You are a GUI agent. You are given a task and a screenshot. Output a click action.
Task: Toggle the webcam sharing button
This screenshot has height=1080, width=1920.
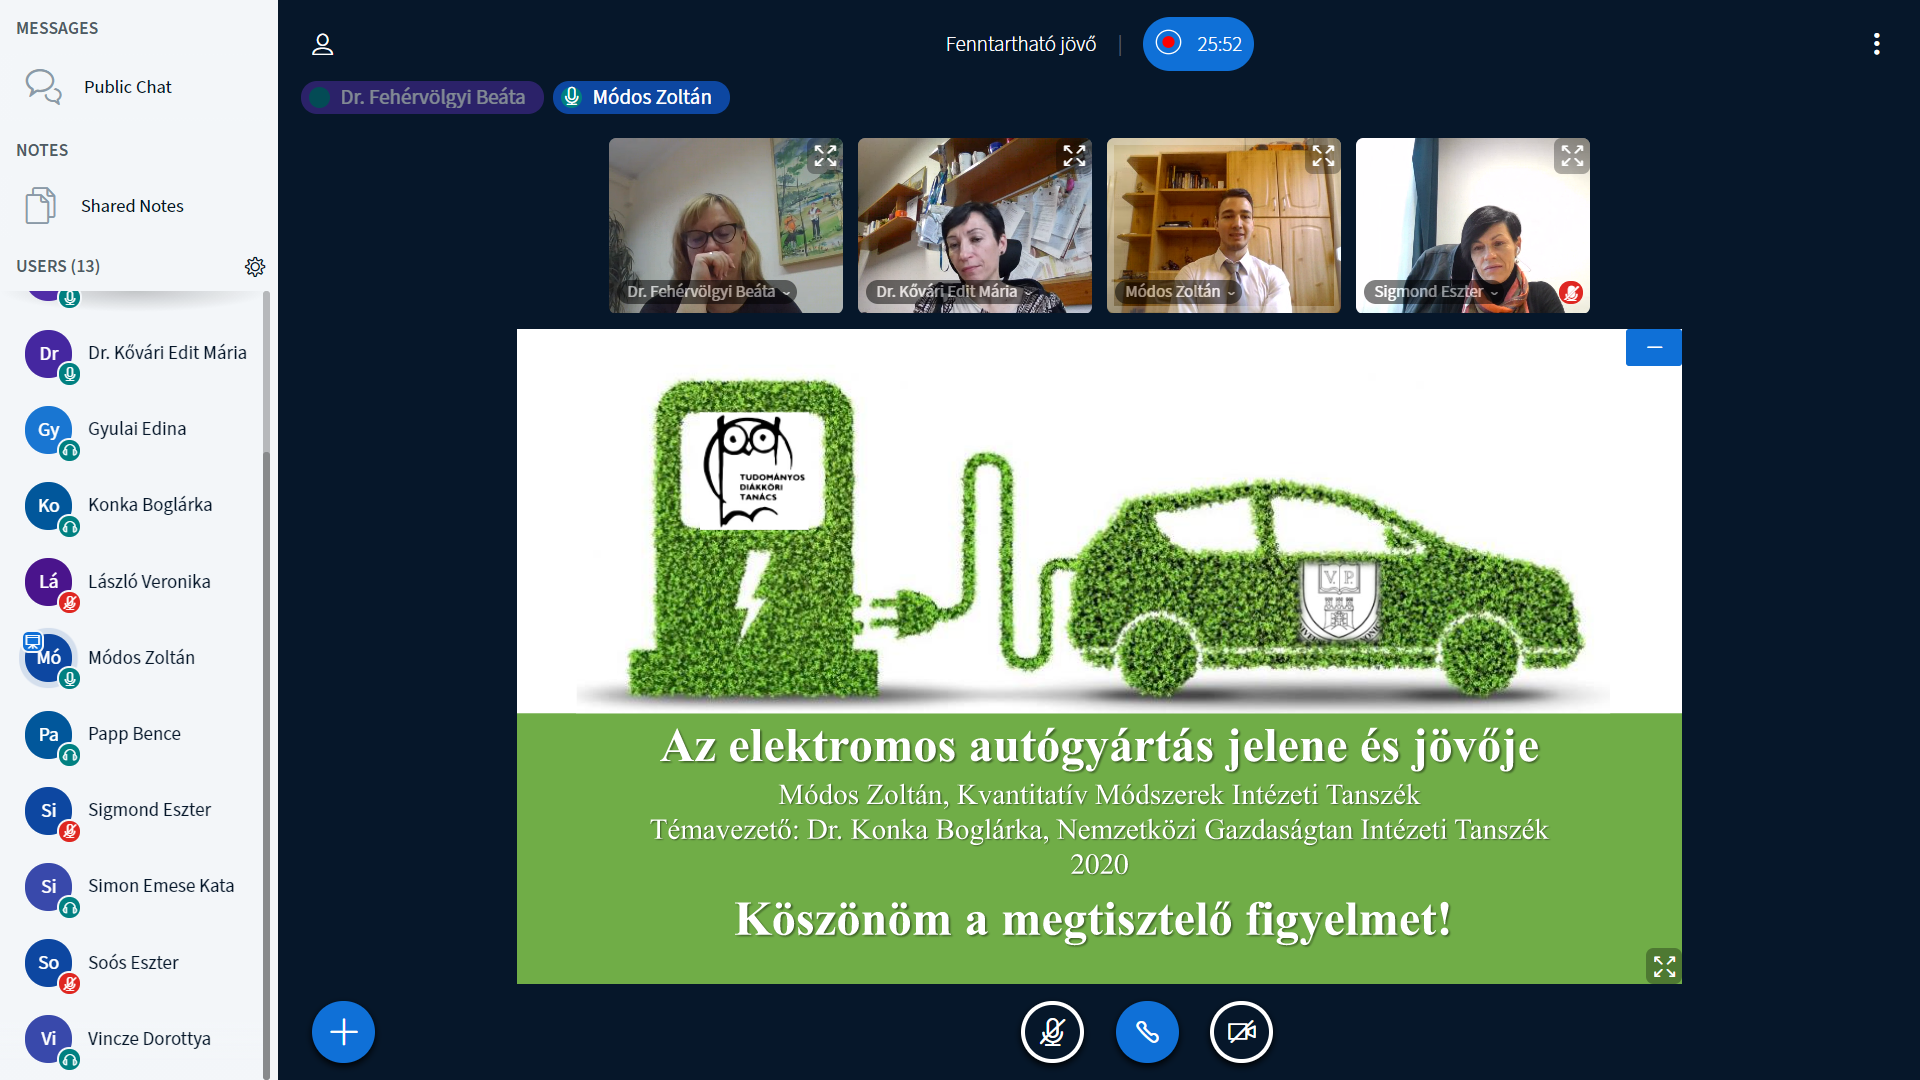(x=1241, y=1031)
